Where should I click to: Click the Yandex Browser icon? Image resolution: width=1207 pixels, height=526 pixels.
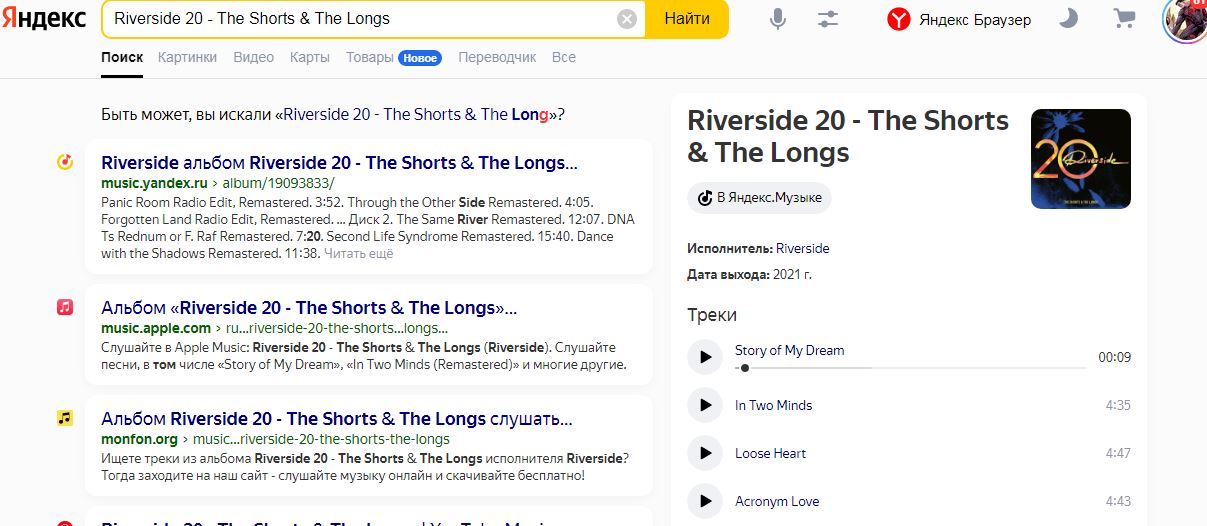(899, 19)
